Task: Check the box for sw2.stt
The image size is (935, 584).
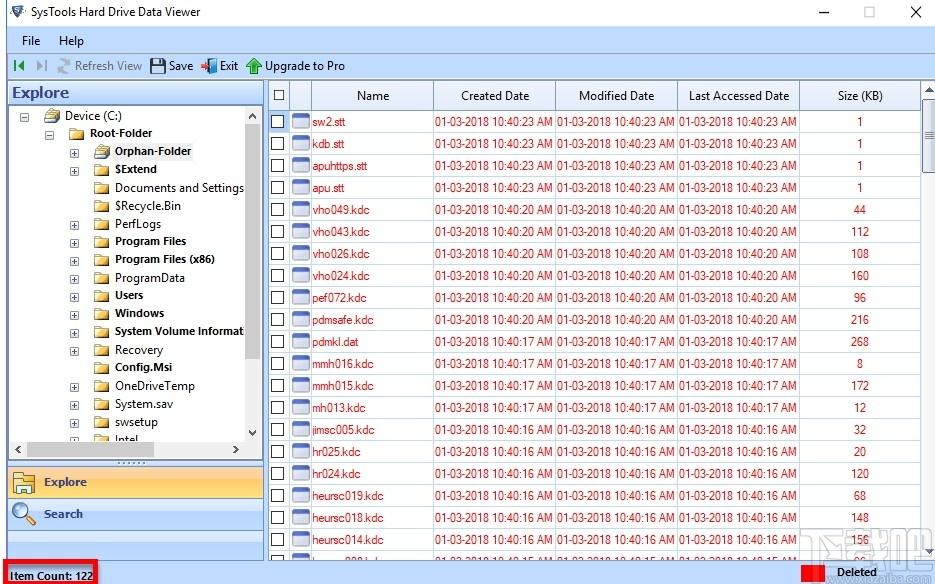Action: (x=277, y=121)
